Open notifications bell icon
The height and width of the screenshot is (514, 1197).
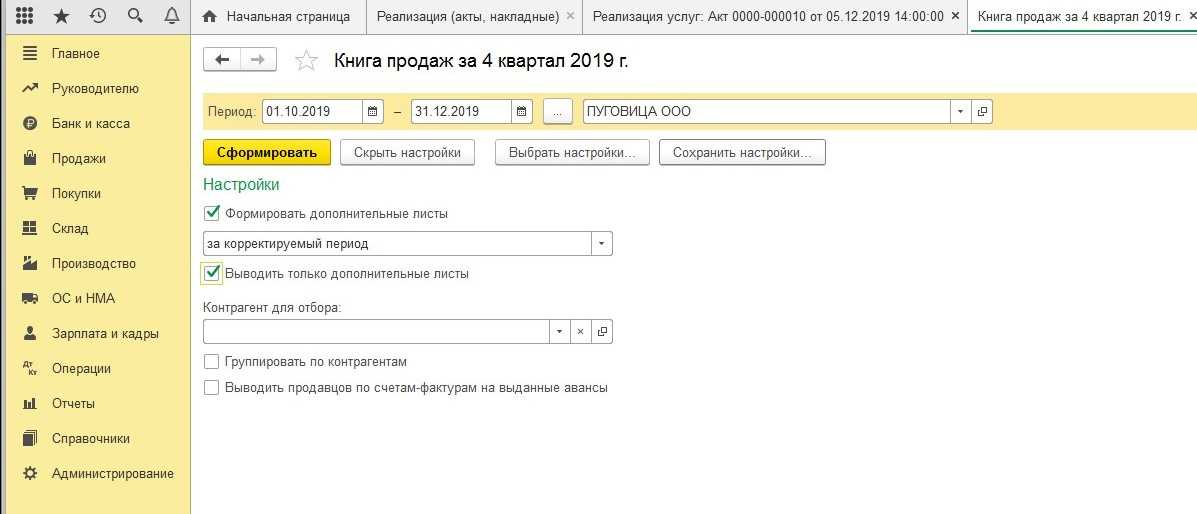tap(171, 17)
